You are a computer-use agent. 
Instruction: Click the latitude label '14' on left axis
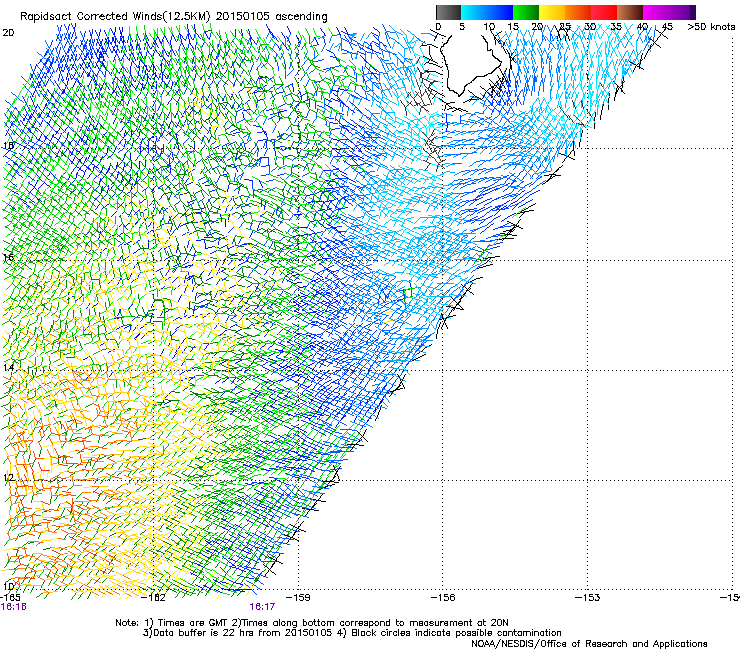pyautogui.click(x=8, y=368)
